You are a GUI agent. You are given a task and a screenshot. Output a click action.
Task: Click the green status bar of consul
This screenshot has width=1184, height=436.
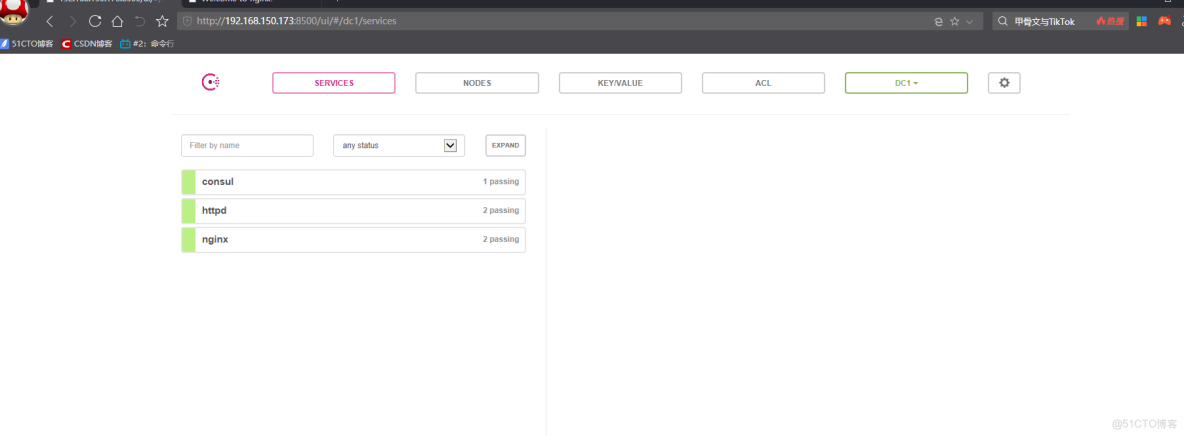click(x=188, y=182)
